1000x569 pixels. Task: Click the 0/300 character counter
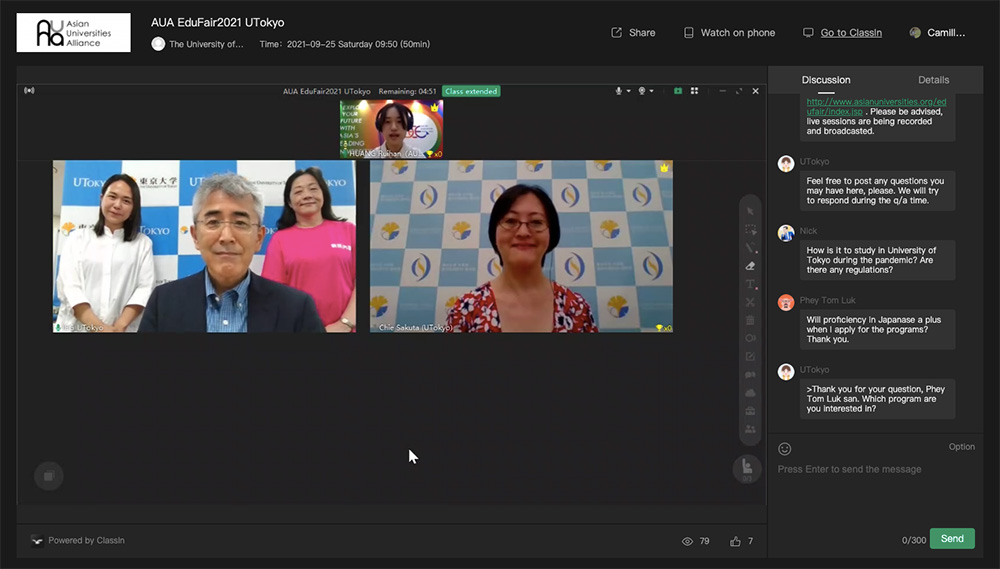click(x=913, y=540)
